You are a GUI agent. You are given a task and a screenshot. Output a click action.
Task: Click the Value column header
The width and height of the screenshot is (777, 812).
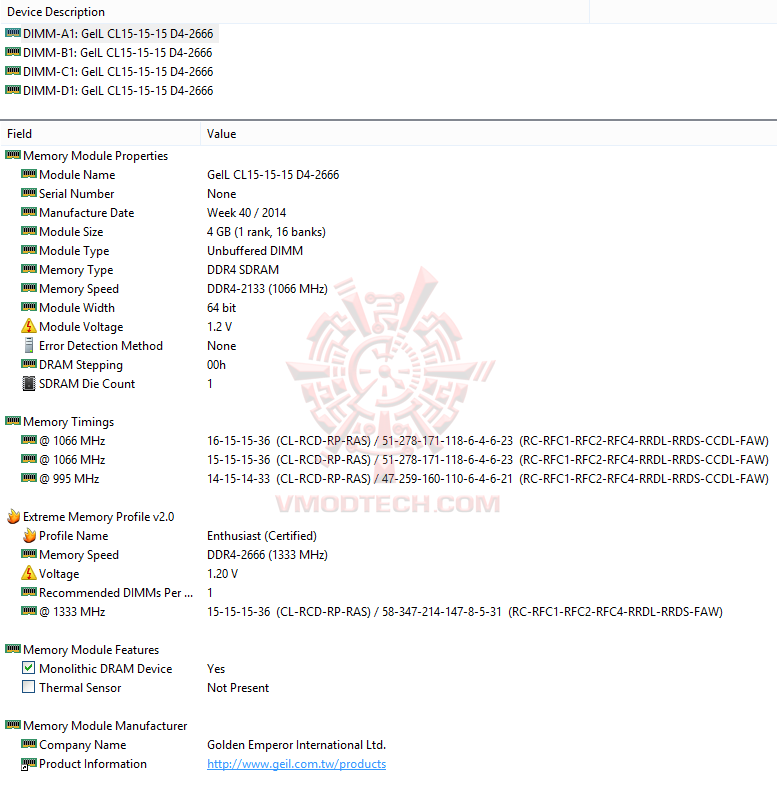(488, 134)
